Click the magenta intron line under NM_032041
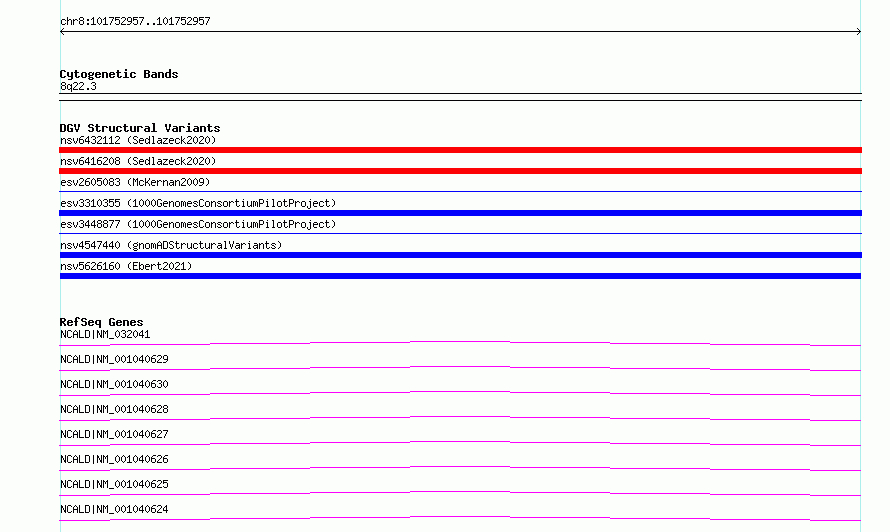The width and height of the screenshot is (890, 532). [x=460, y=343]
